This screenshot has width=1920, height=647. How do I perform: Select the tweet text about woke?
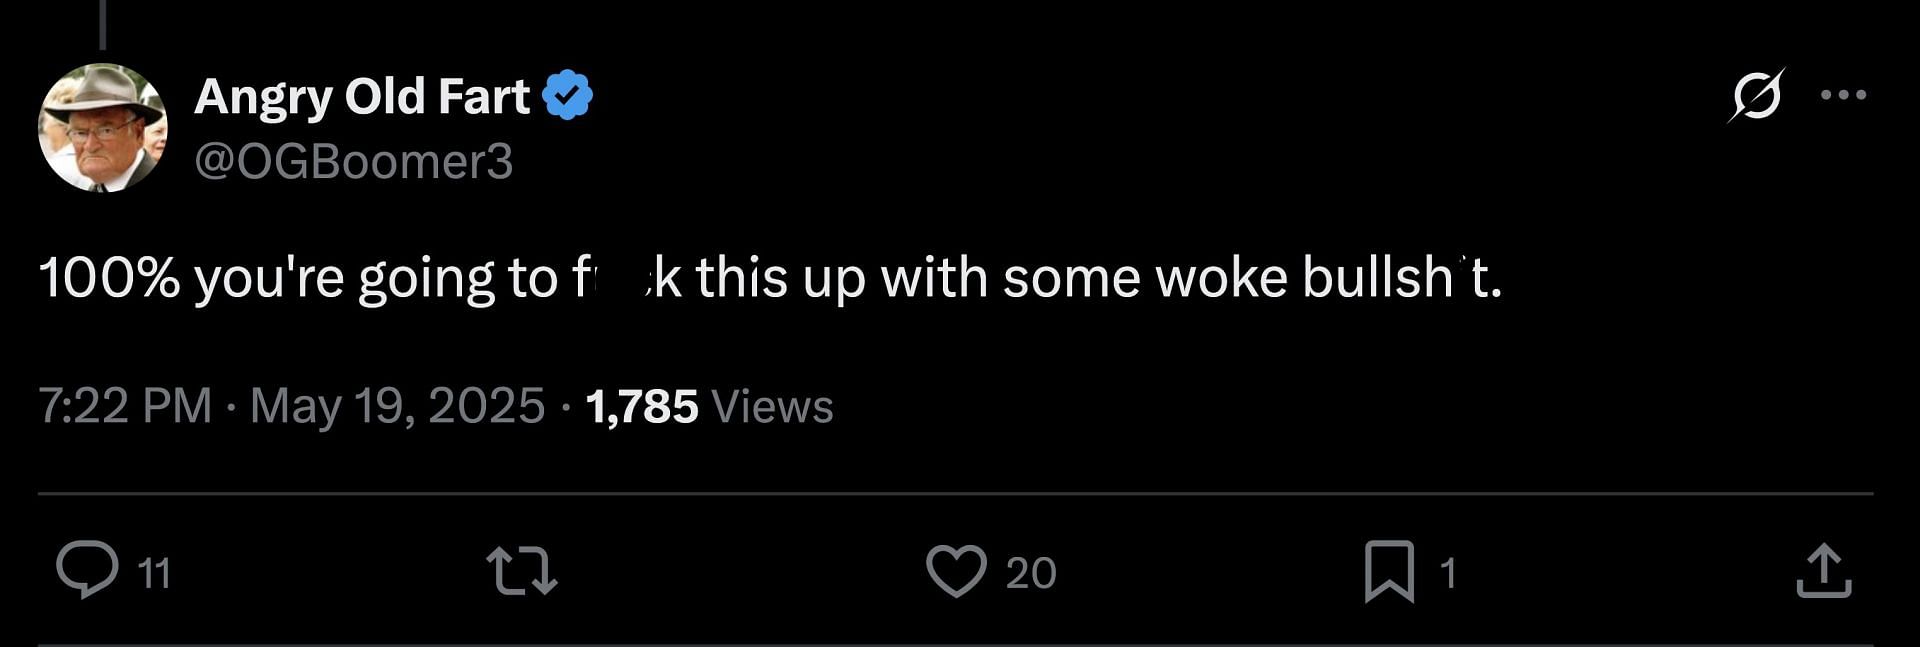click(770, 277)
